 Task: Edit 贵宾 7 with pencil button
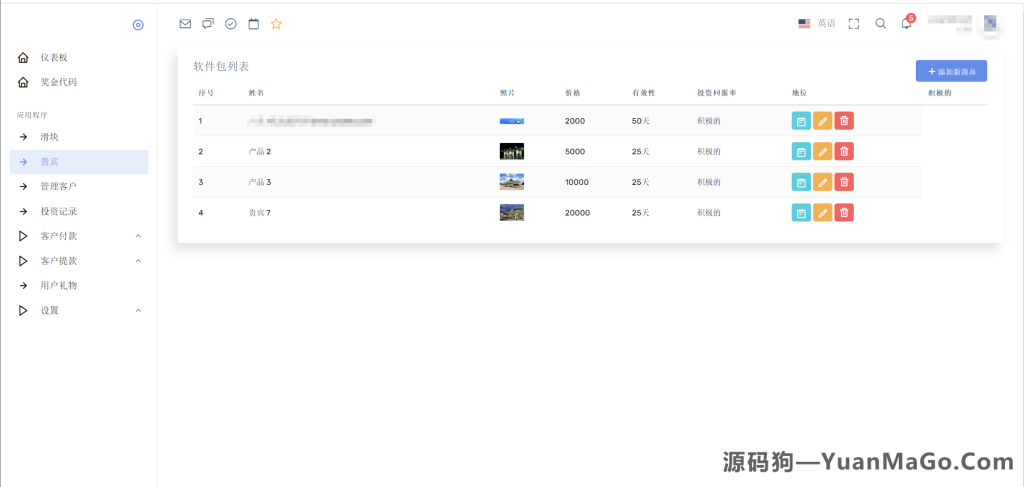[823, 213]
